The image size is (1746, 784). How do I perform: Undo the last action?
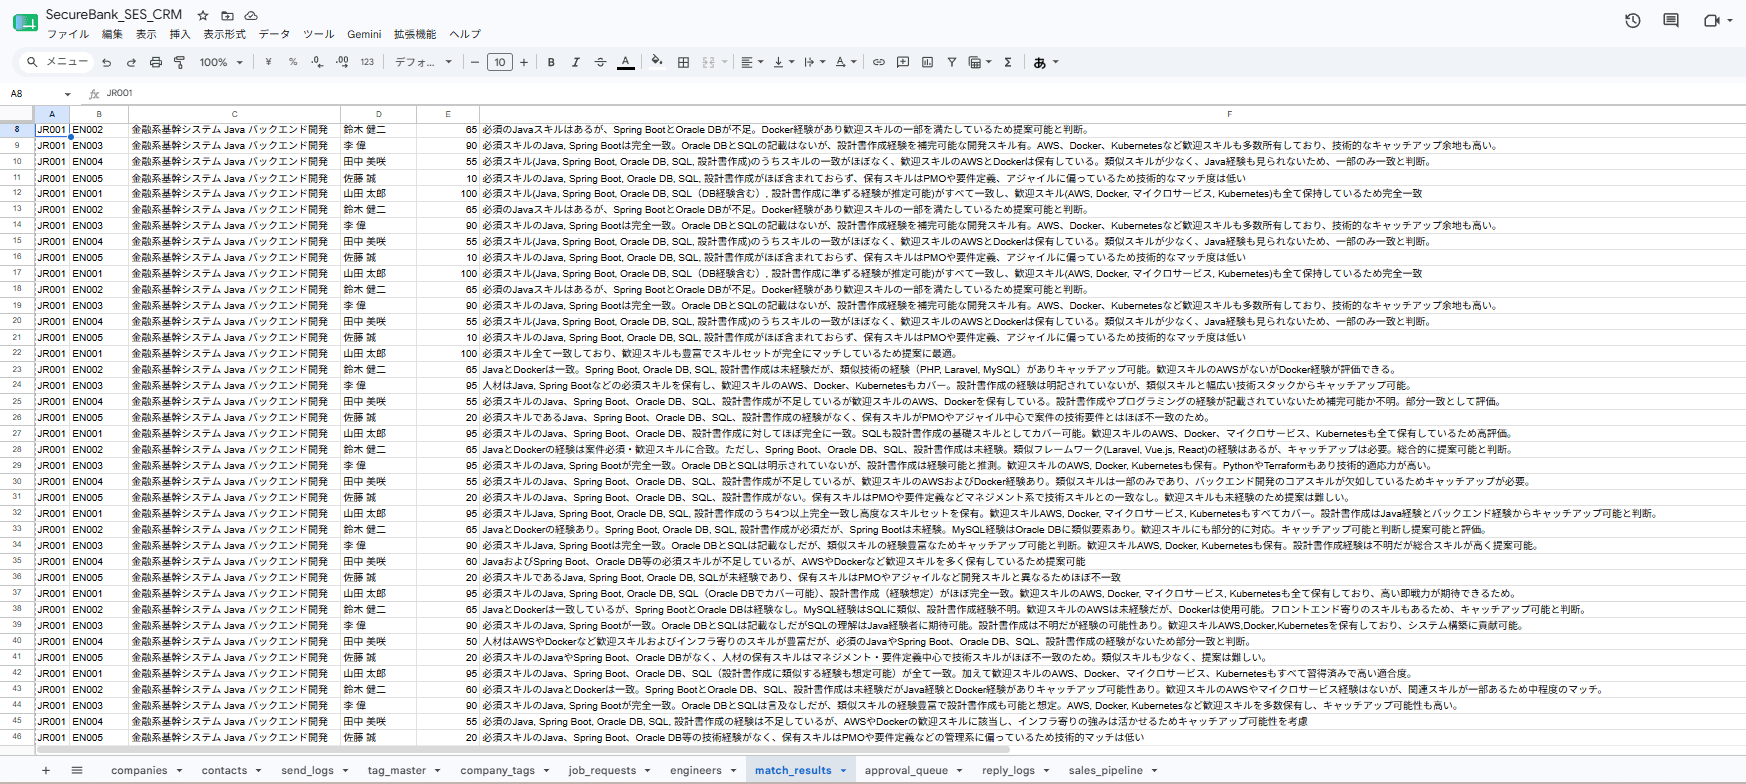107,62
